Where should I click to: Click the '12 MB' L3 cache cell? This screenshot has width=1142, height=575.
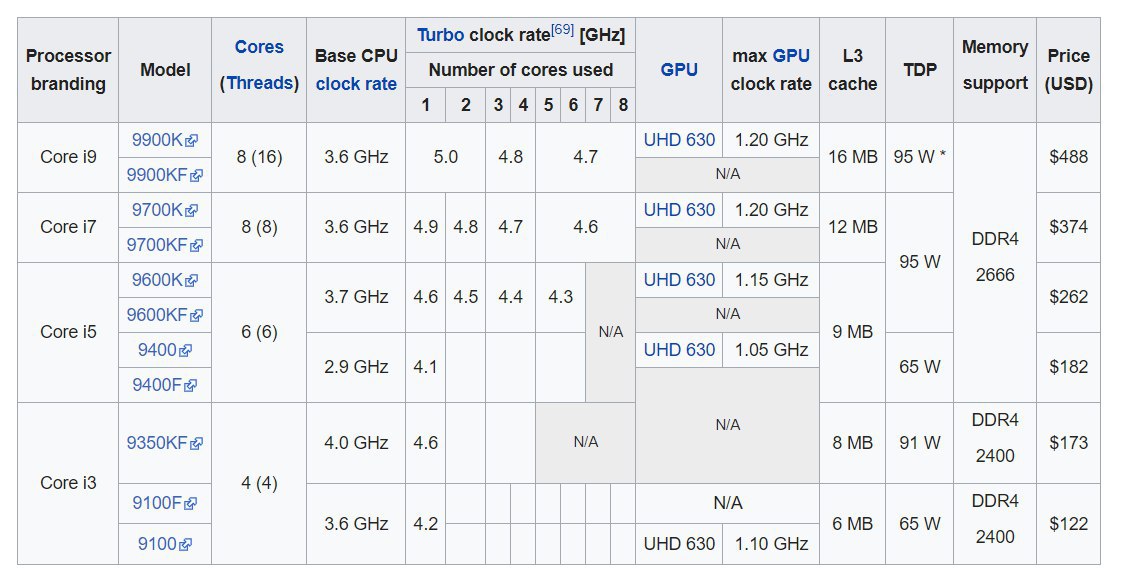852,227
